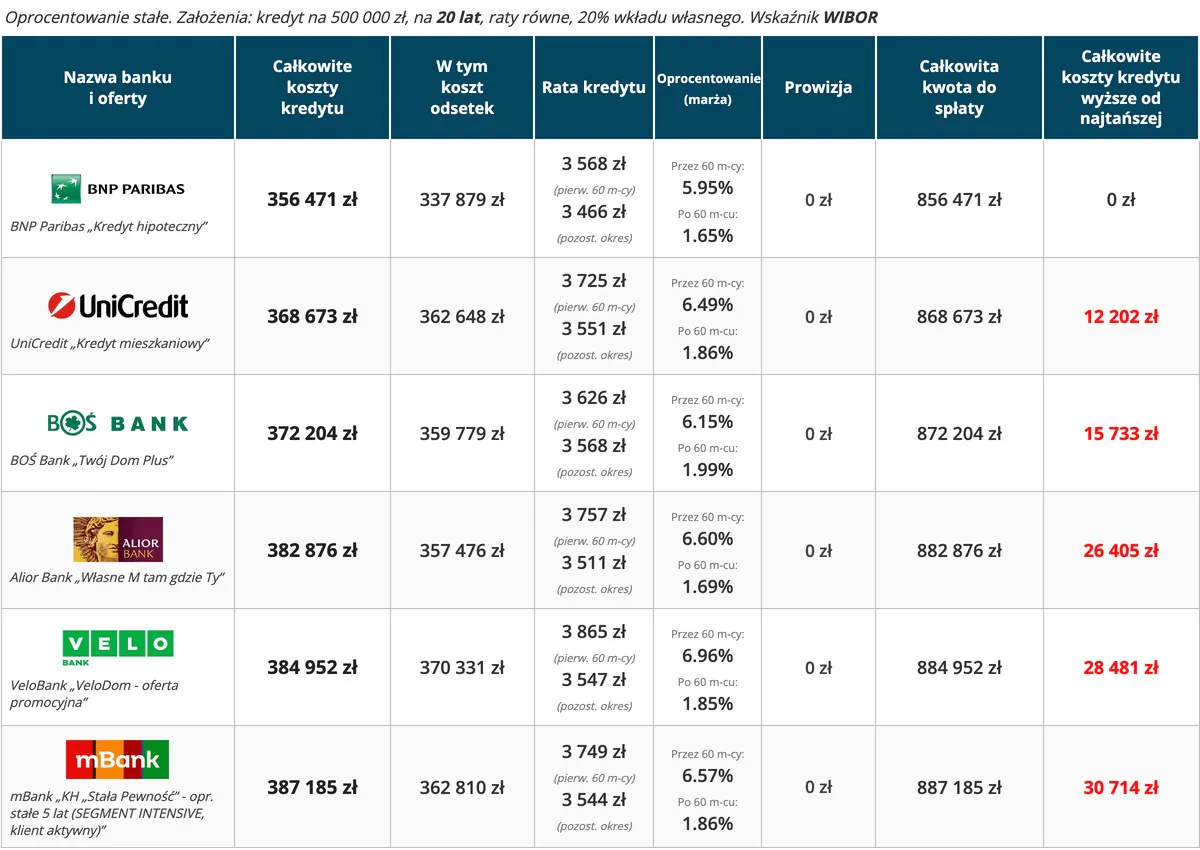The width and height of the screenshot is (1200, 850).
Task: Open UniCredit „Kredyt mieszkaniowy” offer name
Action: coord(110,343)
